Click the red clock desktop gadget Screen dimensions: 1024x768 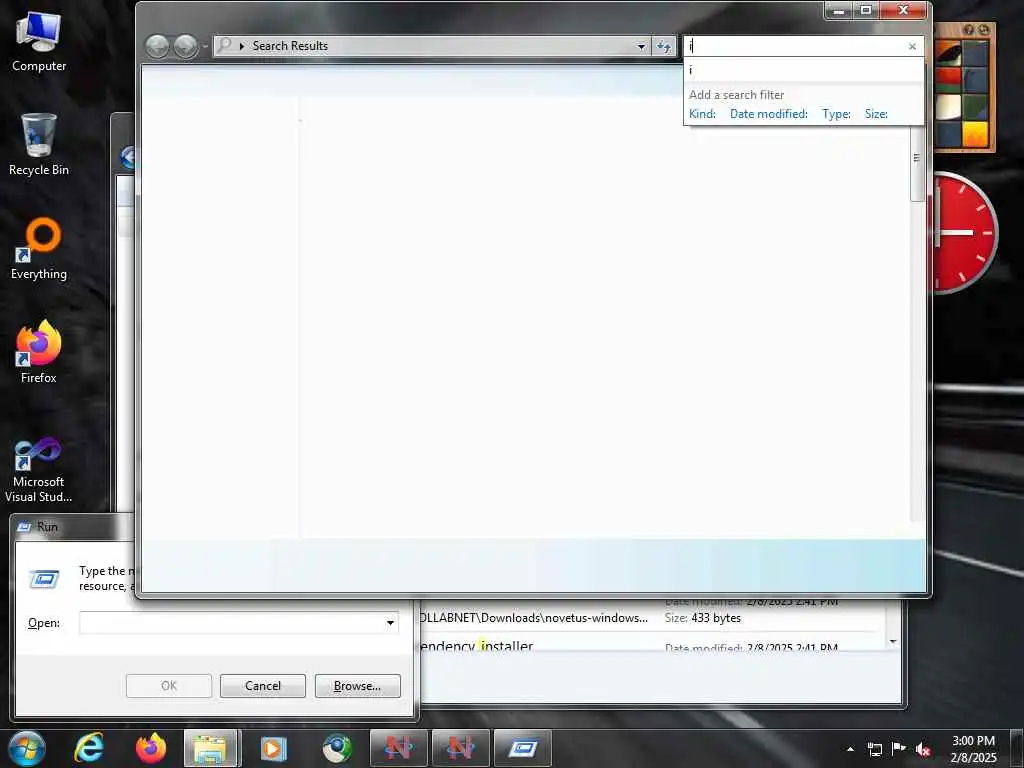tap(965, 232)
